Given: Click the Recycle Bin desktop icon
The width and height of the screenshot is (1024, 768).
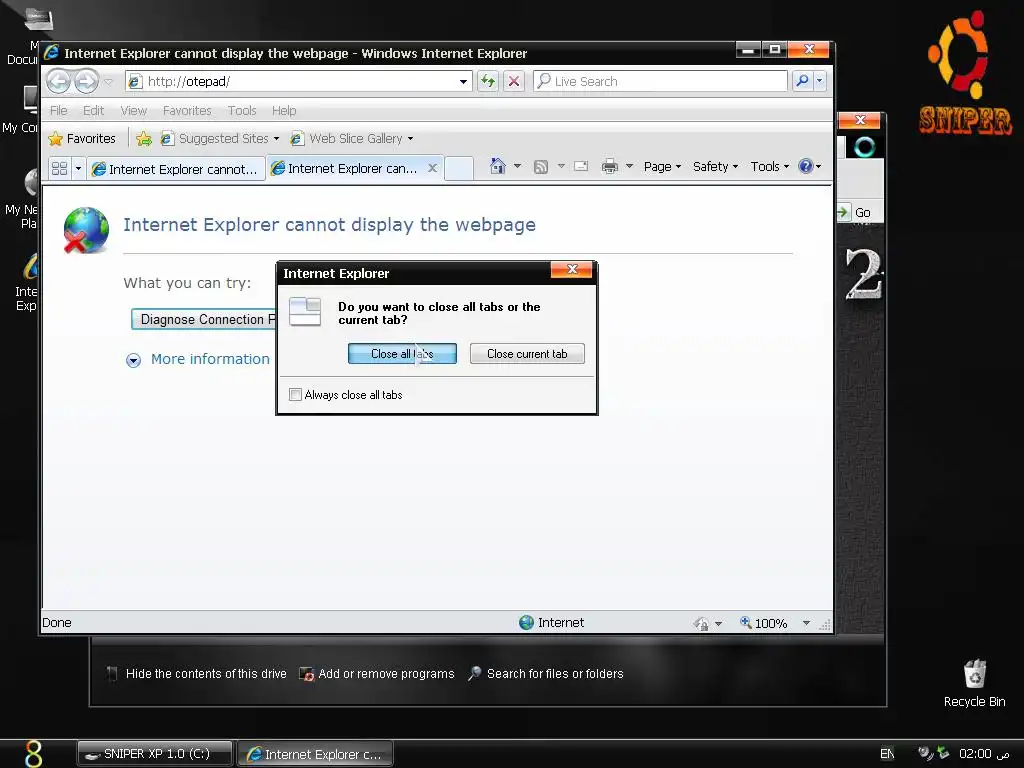Looking at the screenshot, I should [x=974, y=683].
